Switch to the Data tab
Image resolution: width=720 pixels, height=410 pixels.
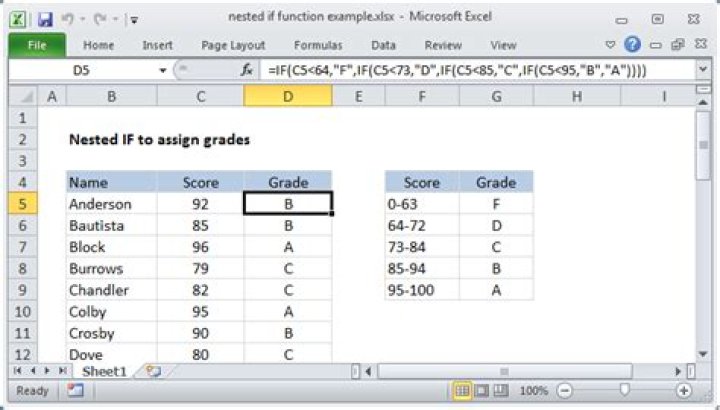(x=383, y=45)
